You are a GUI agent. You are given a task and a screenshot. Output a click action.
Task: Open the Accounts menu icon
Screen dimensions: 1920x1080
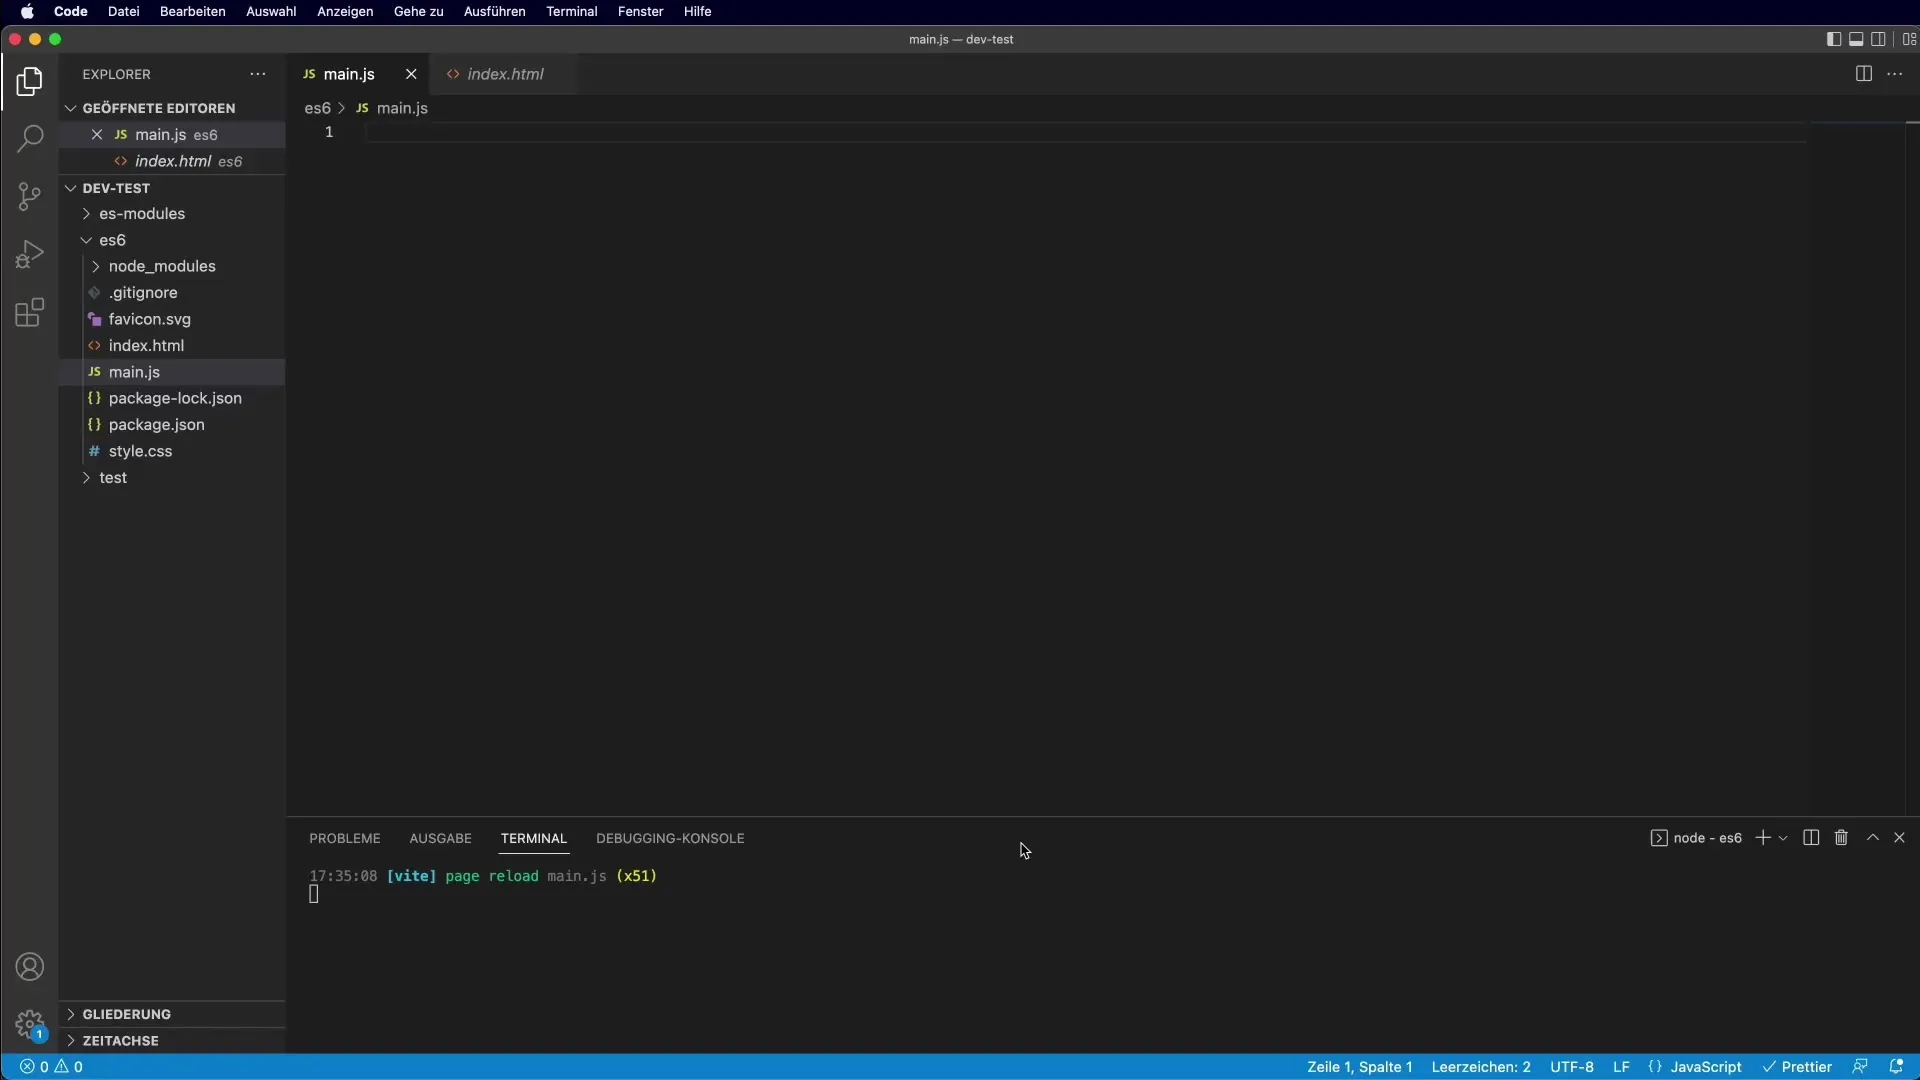tap(30, 967)
